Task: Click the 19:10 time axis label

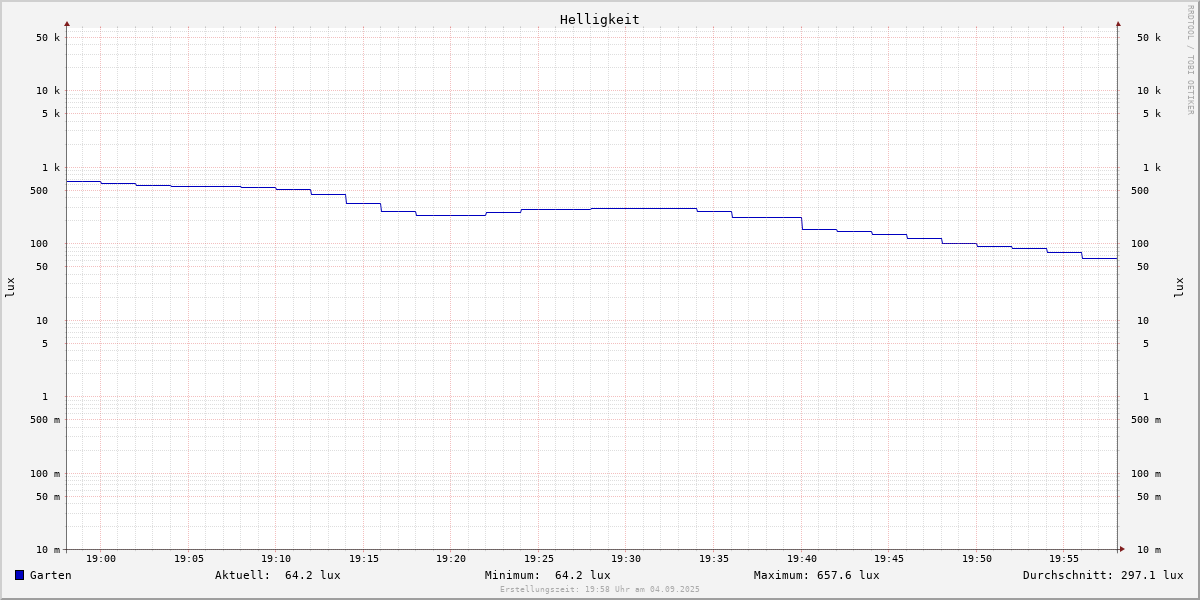Action: coord(276,559)
